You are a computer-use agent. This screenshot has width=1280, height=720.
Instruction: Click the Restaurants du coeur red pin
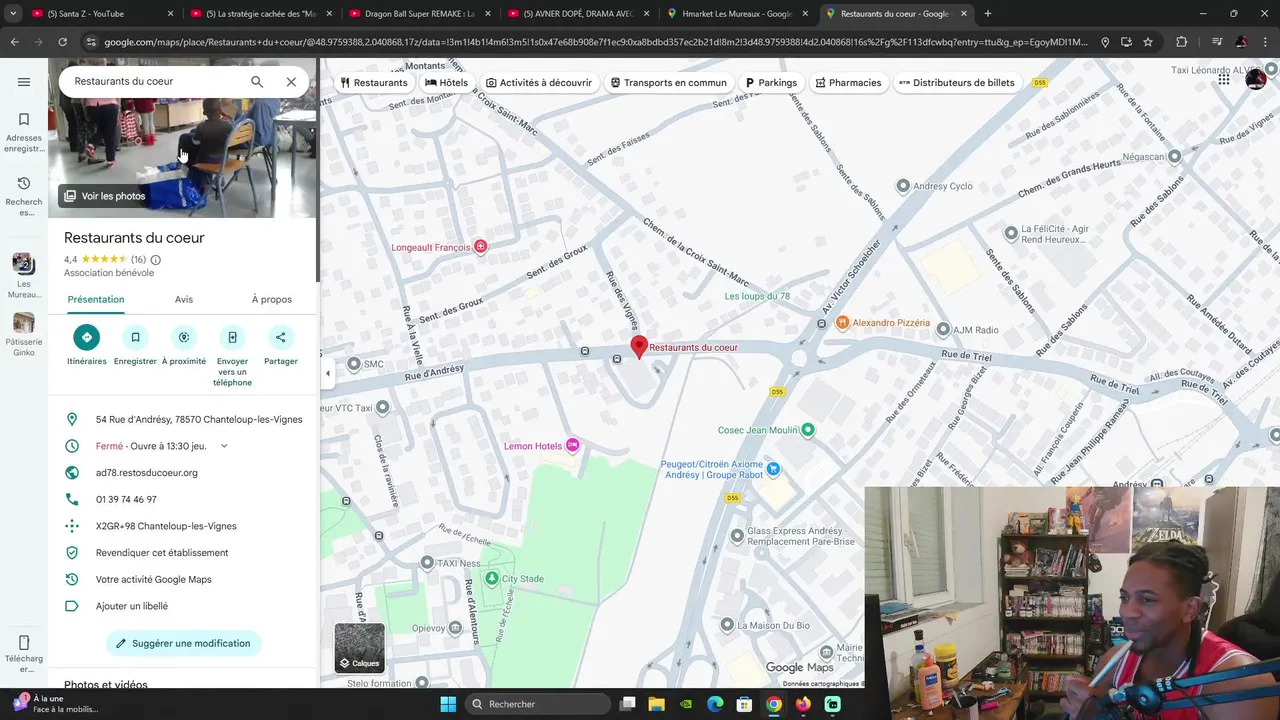[x=639, y=347]
